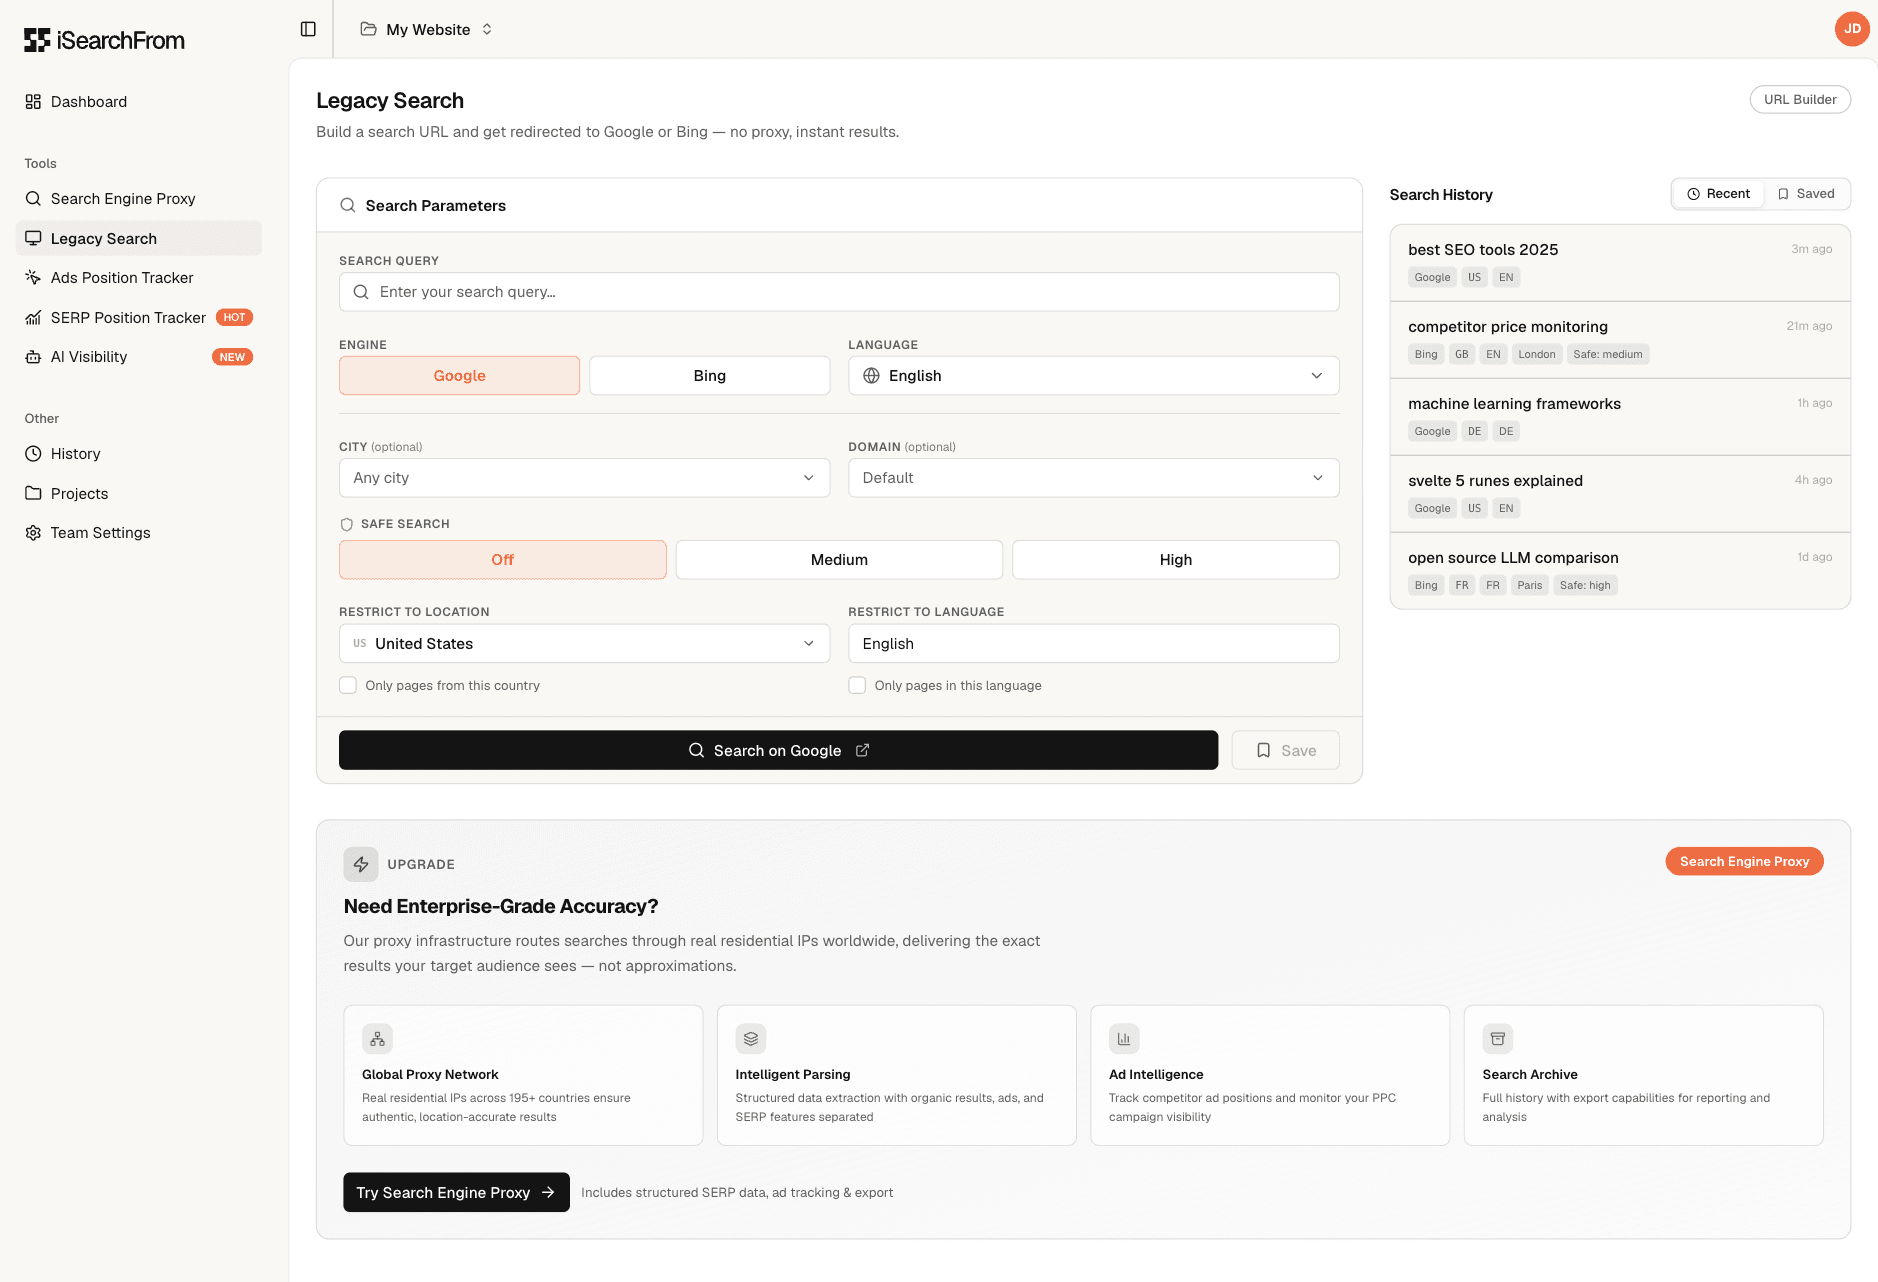Click the Dashboard grid icon

pos(33,102)
